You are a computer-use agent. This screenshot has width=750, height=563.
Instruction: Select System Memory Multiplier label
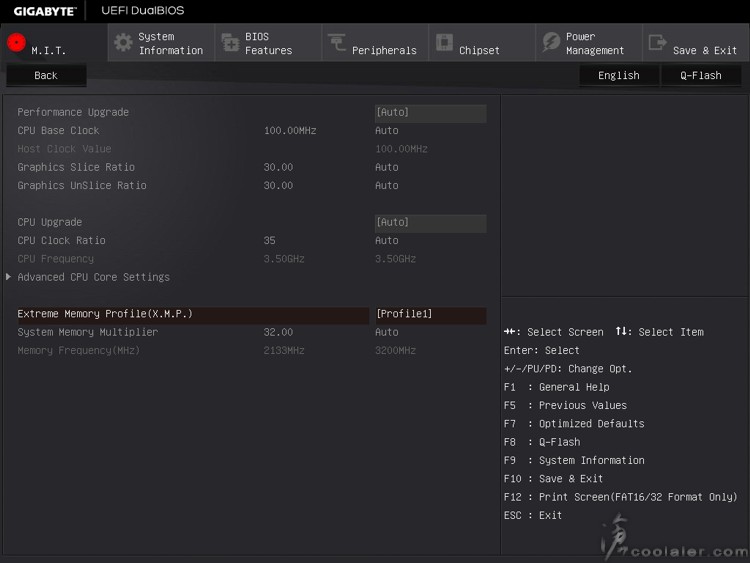(x=88, y=332)
